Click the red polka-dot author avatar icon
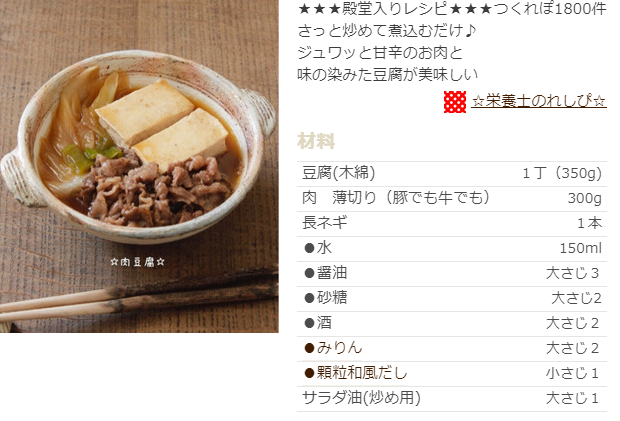This screenshot has width=620, height=421. [x=455, y=102]
